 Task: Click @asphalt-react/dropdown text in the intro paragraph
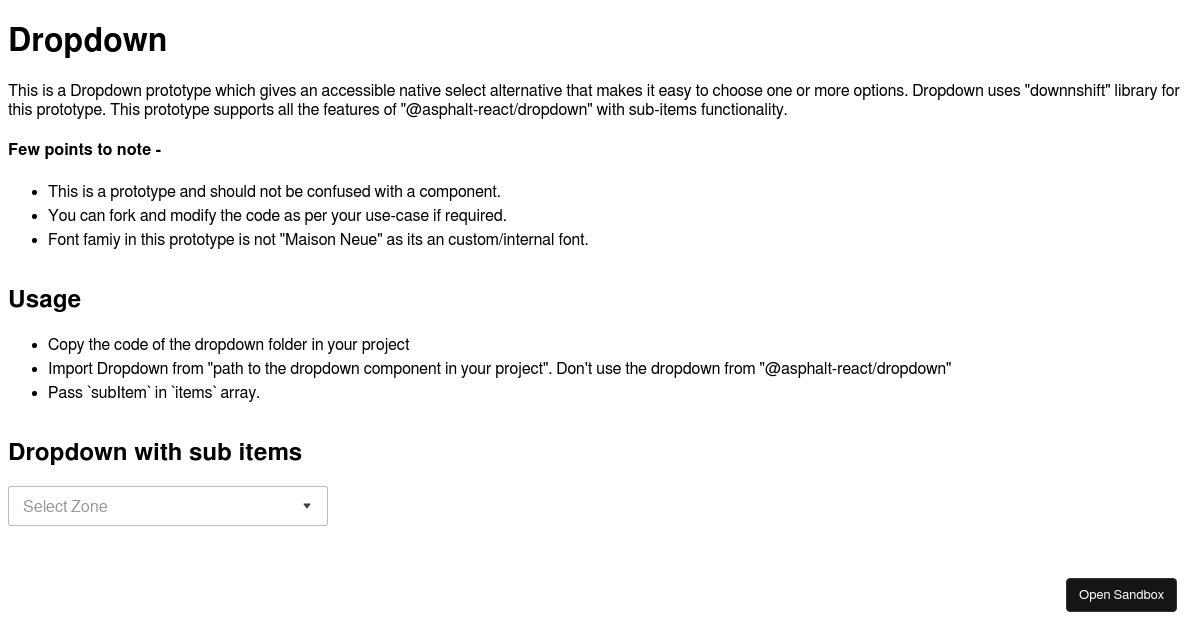click(496, 109)
